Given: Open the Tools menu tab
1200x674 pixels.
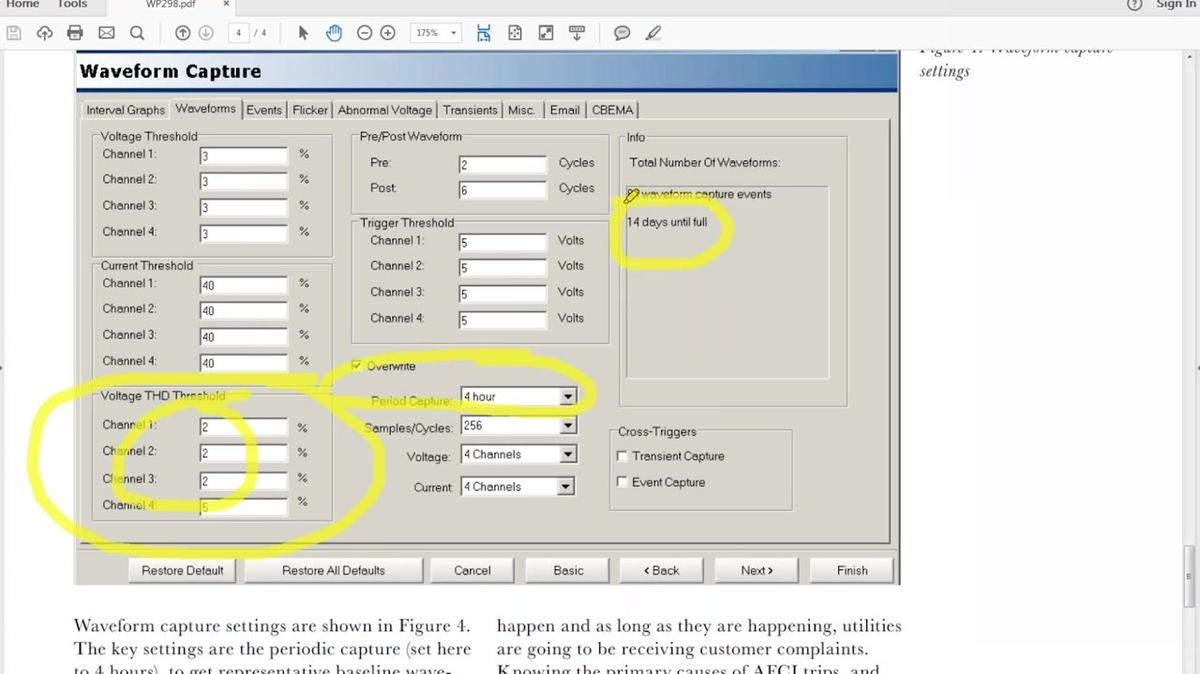Looking at the screenshot, I should pyautogui.click(x=72, y=5).
